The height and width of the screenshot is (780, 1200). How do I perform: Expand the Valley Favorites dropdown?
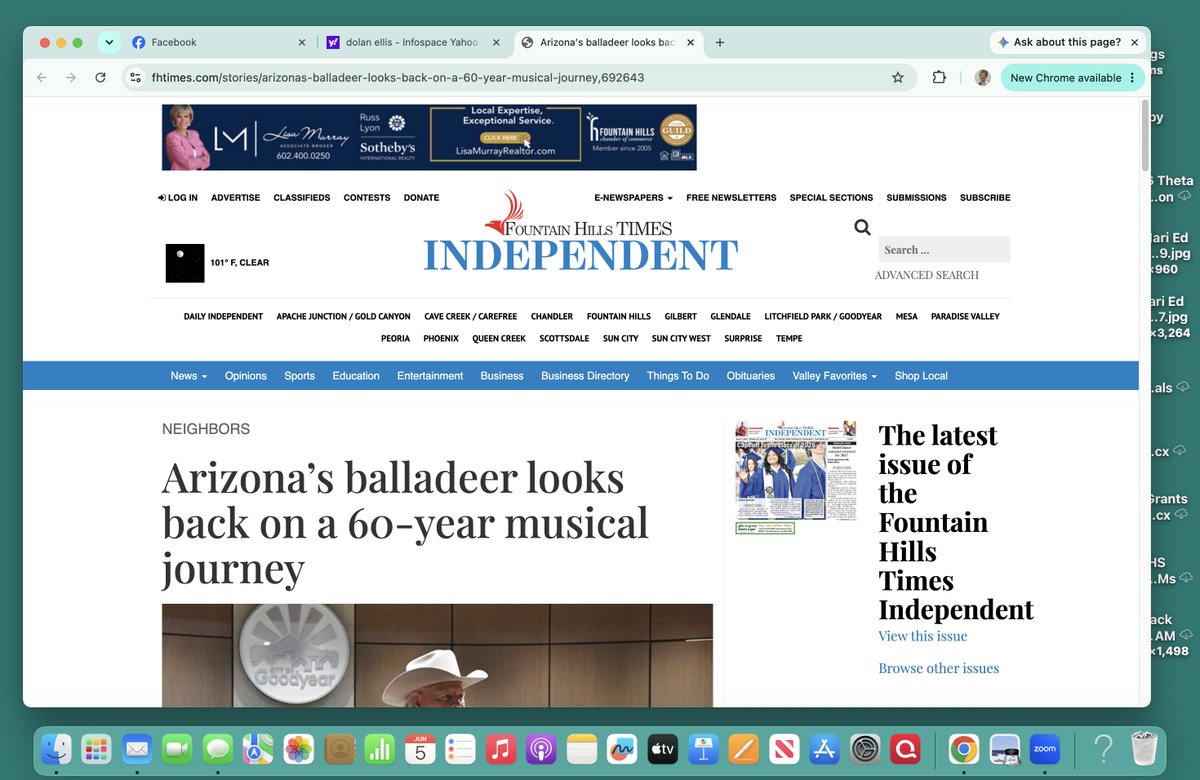pos(834,376)
